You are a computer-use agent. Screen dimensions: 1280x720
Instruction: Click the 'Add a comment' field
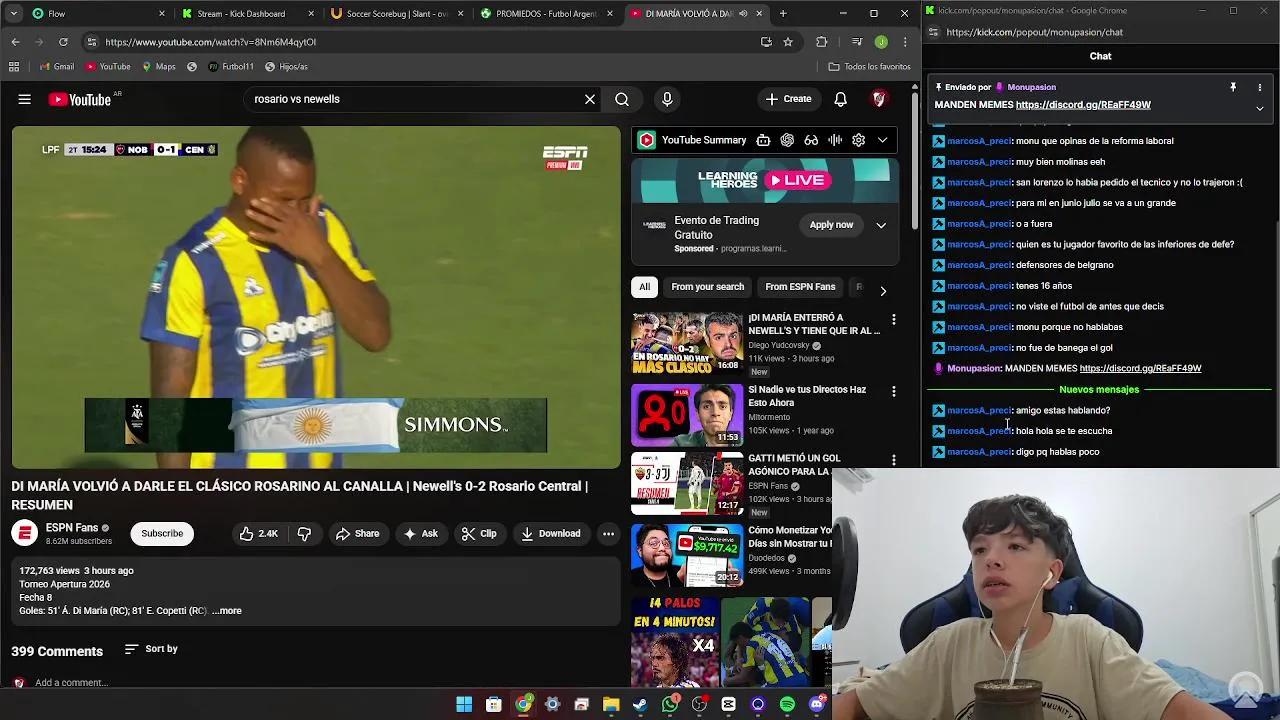71,683
